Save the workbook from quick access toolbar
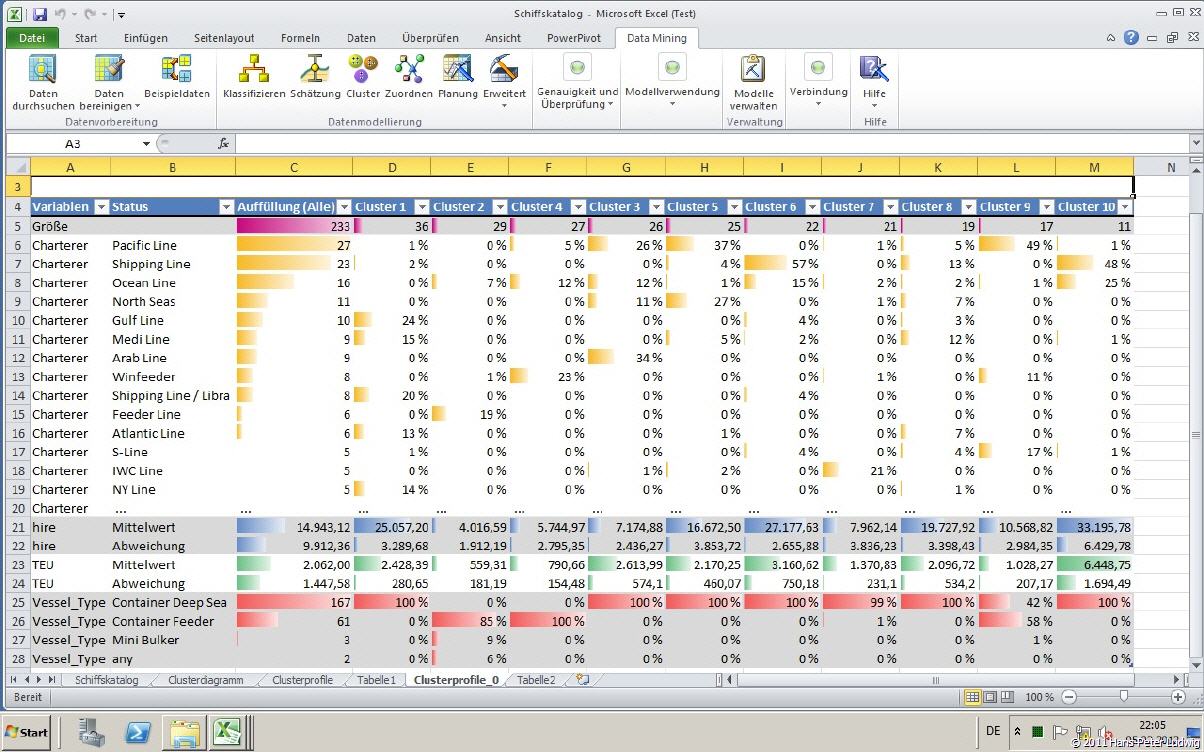The height and width of the screenshot is (752, 1204). (x=40, y=15)
